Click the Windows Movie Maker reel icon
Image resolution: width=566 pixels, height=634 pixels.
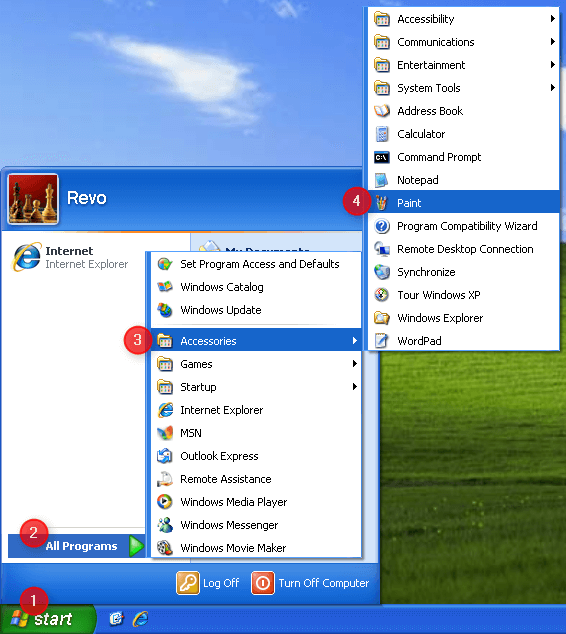(165, 547)
